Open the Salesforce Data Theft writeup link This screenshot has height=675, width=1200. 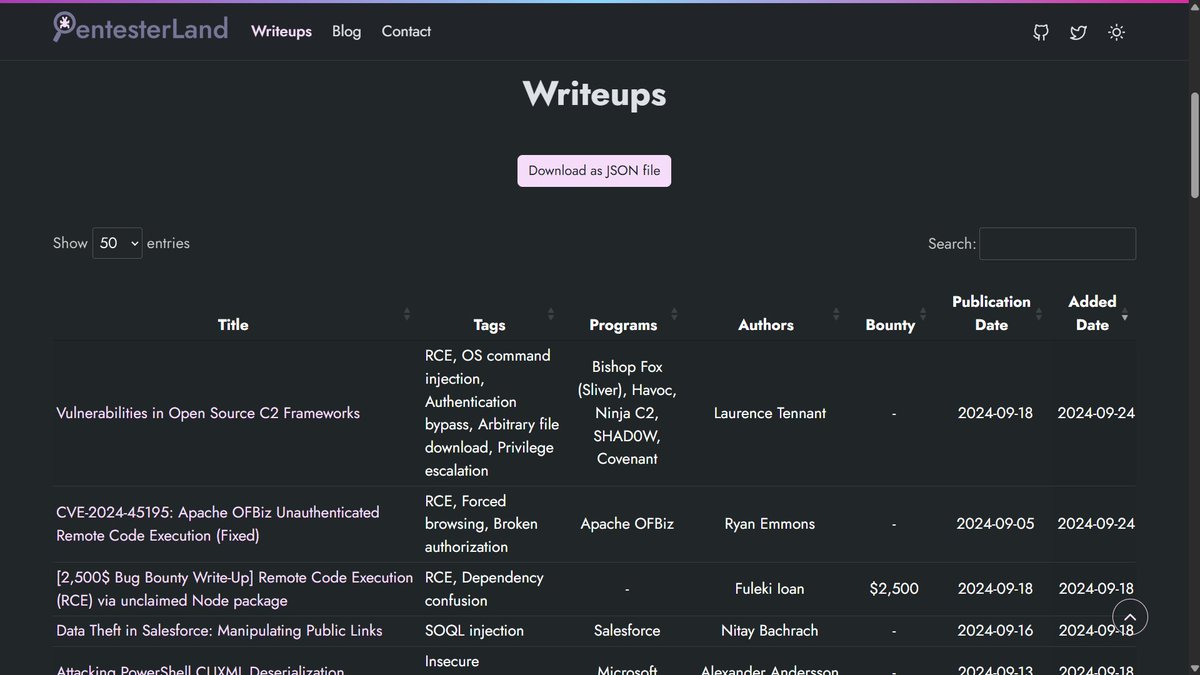click(x=218, y=631)
